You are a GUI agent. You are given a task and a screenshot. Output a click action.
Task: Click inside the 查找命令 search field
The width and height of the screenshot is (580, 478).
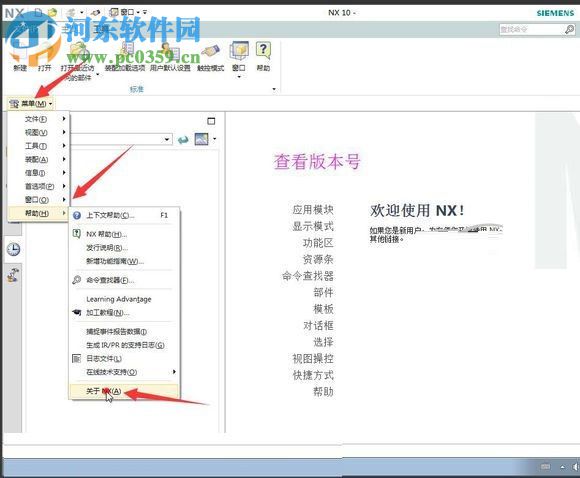[531, 29]
